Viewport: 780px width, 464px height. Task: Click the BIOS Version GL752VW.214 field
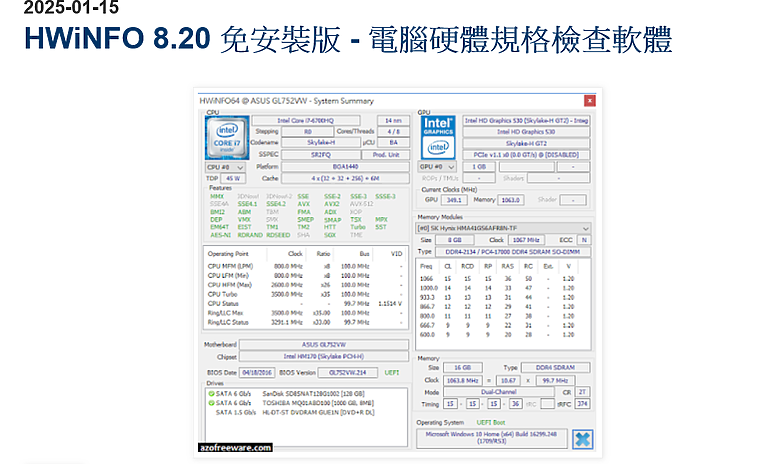(x=348, y=372)
